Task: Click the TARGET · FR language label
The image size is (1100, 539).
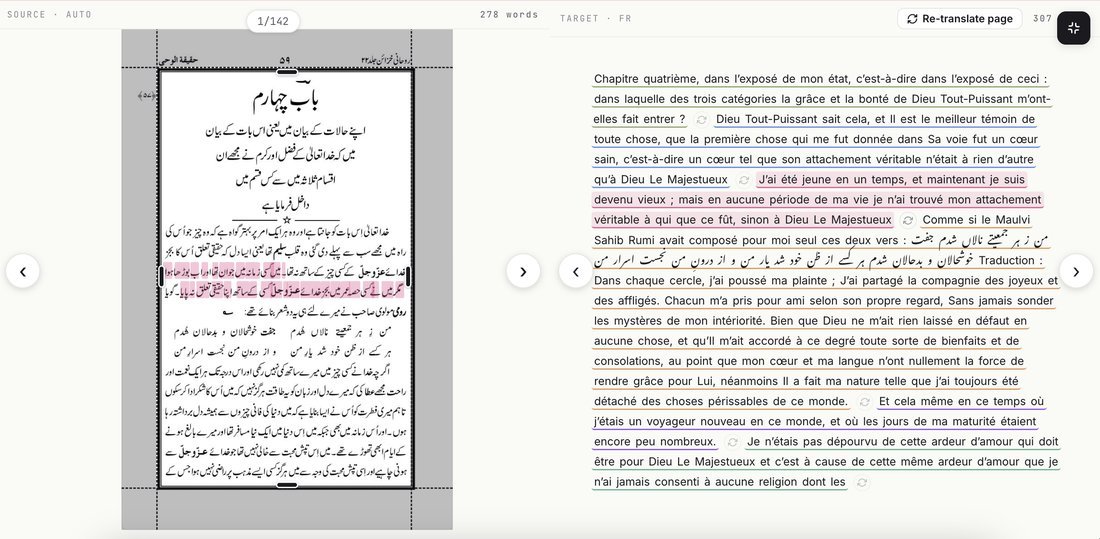Action: [596, 19]
